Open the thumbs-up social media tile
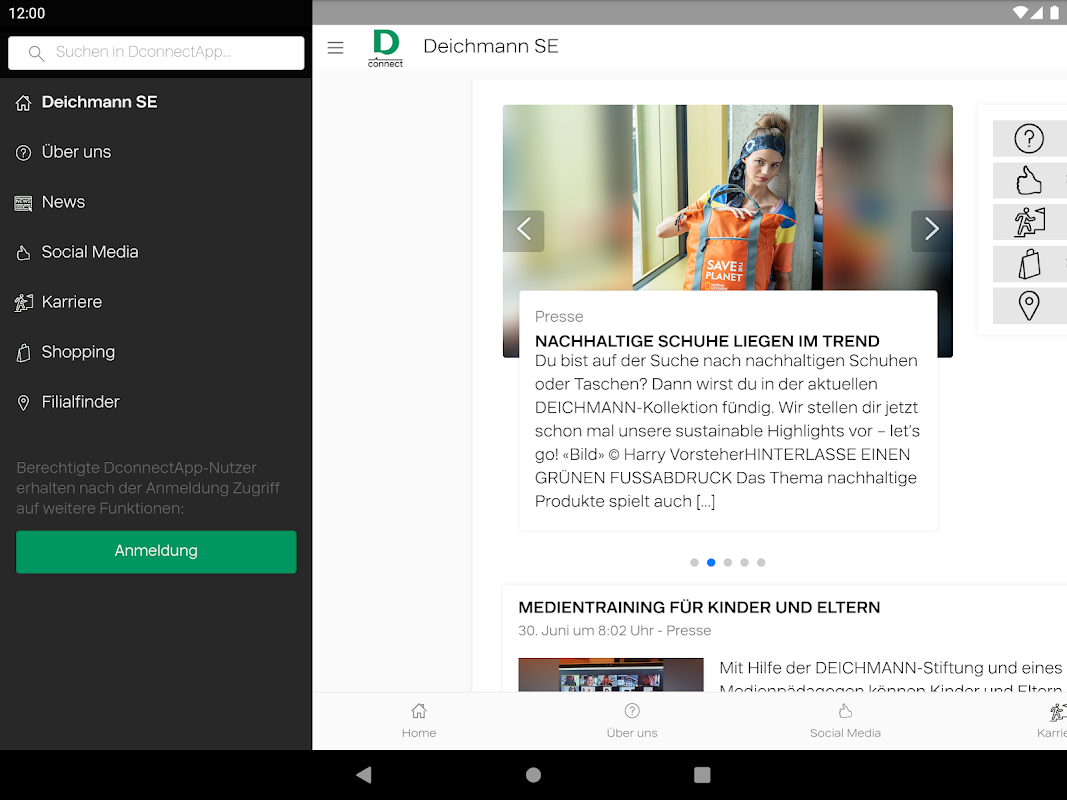 coord(1030,180)
